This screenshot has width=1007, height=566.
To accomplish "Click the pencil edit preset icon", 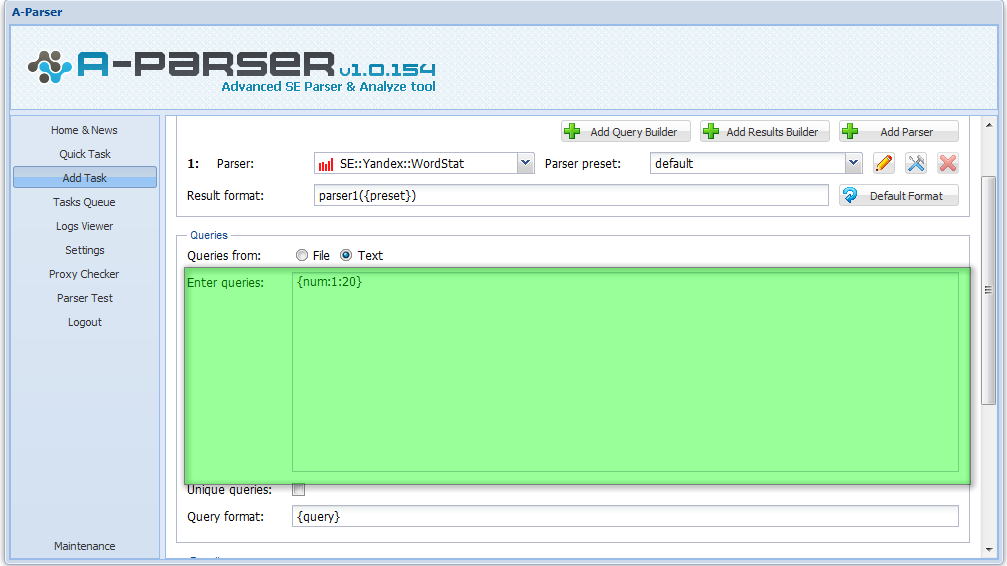I will click(x=884, y=163).
